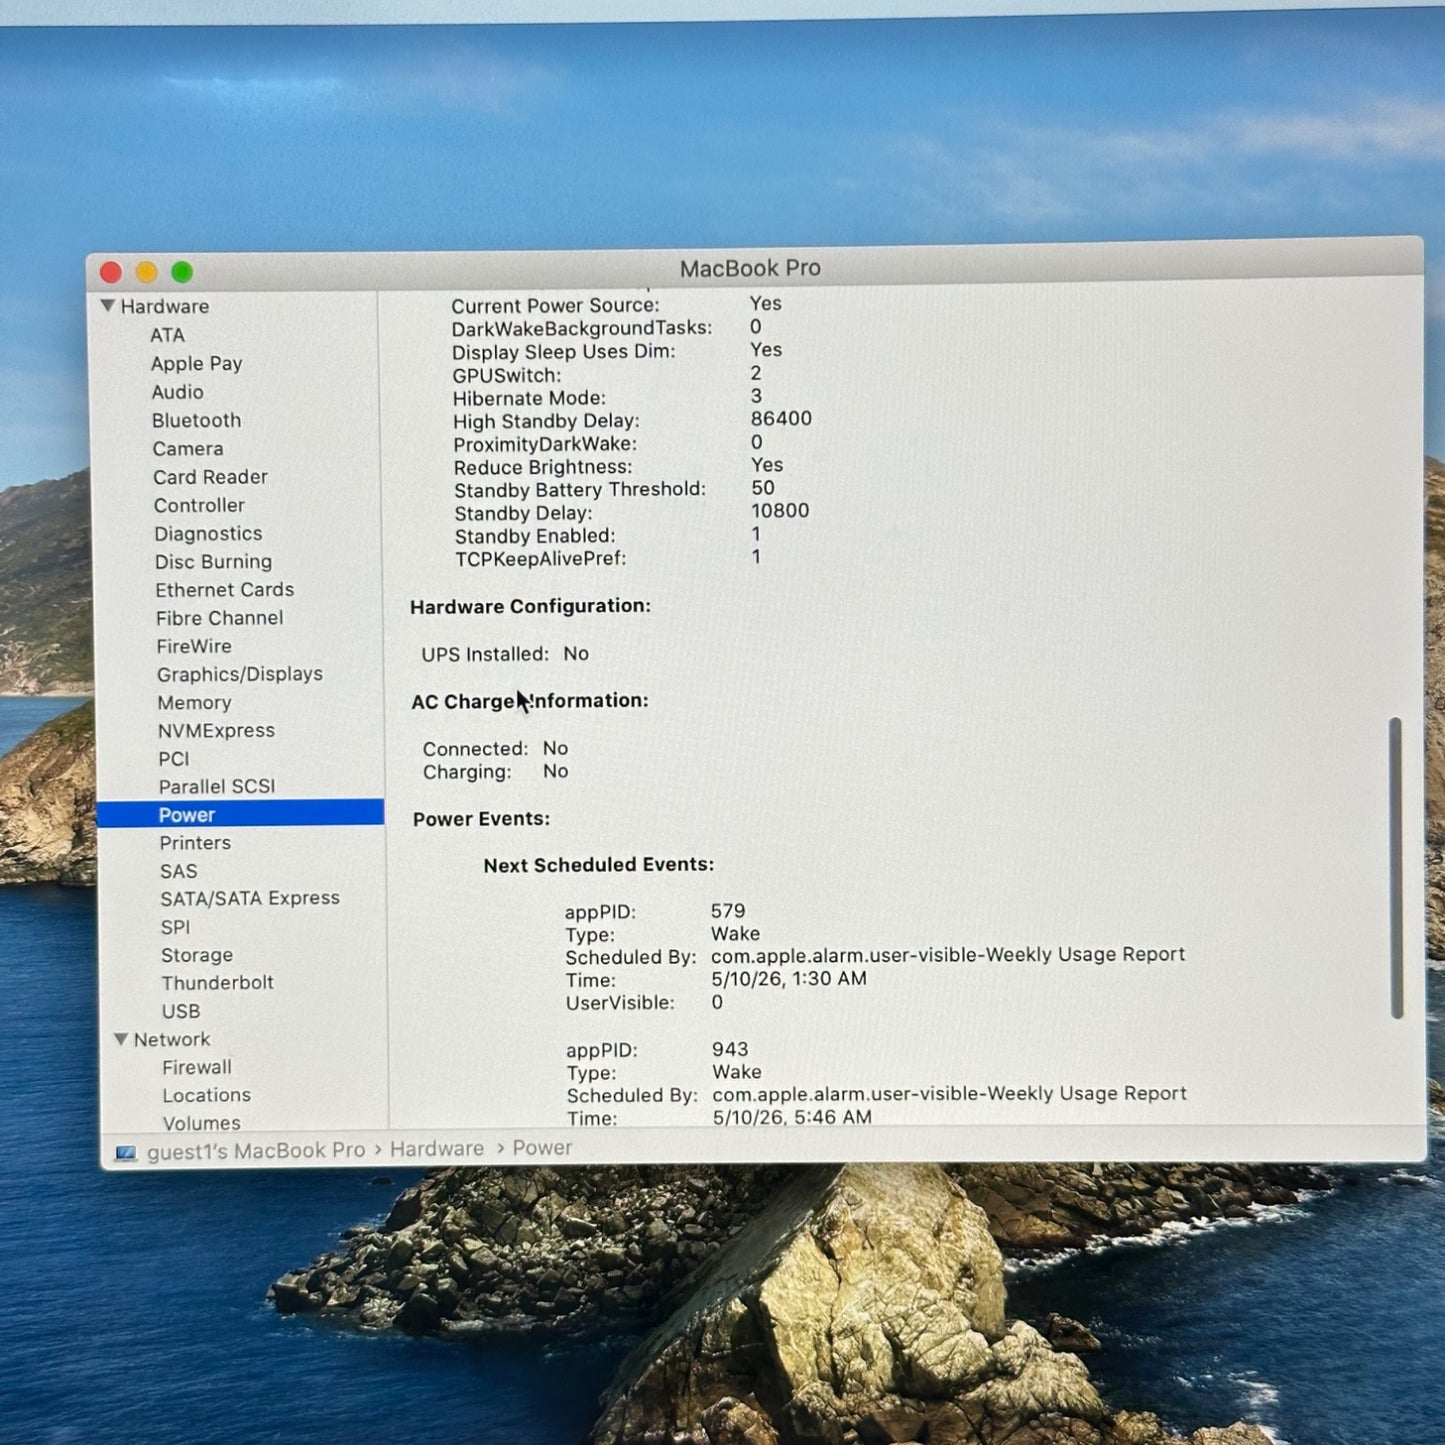Click Hardware in the bottom path bar
This screenshot has width=1445, height=1445.
point(437,1149)
